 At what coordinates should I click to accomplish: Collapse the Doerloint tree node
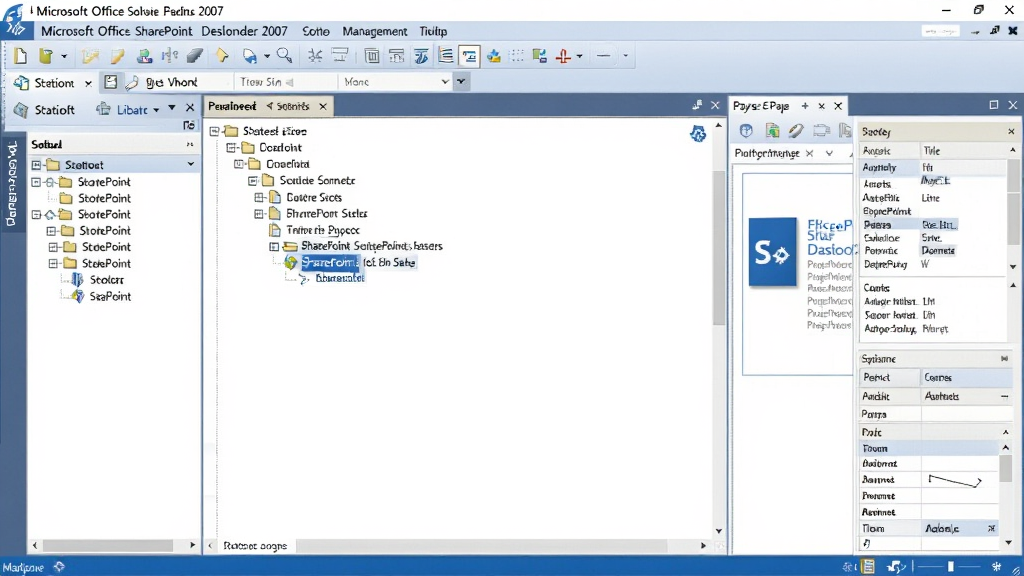coord(231,148)
